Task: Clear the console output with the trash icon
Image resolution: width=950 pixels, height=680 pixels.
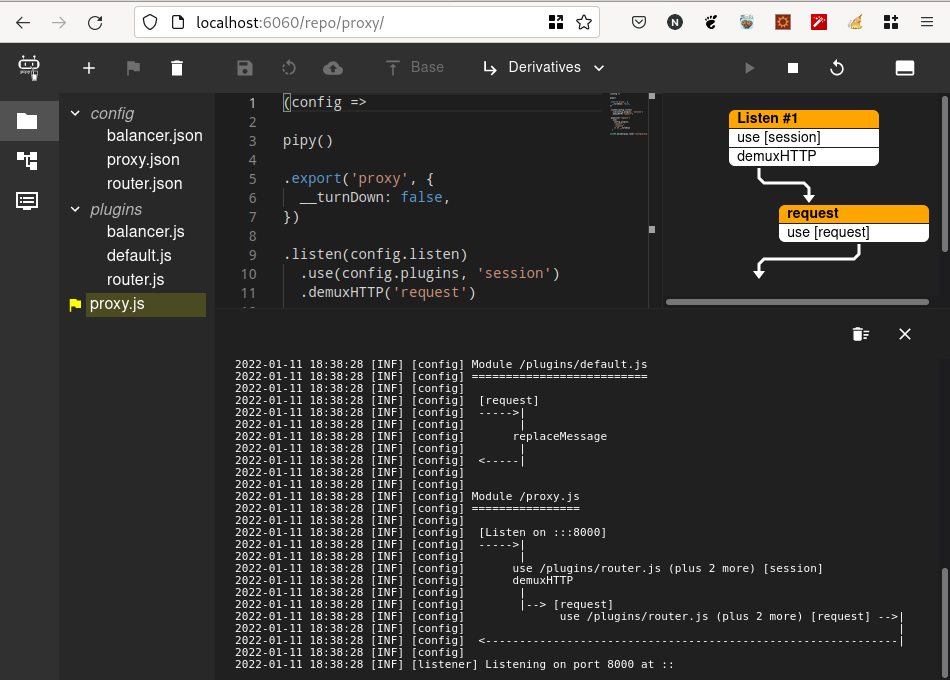Action: [861, 334]
